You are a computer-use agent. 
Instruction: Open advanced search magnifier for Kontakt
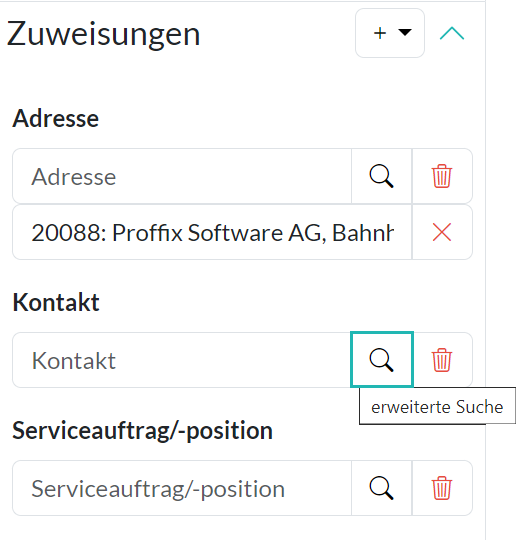tap(382, 360)
